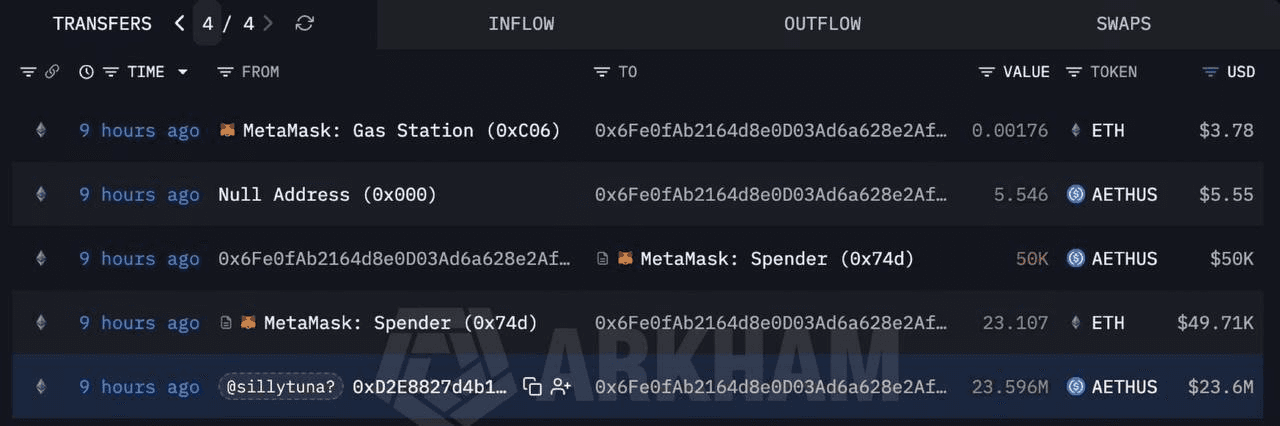Open the FROM column filter
Image resolution: width=1280 pixels, height=426 pixels.
point(226,72)
